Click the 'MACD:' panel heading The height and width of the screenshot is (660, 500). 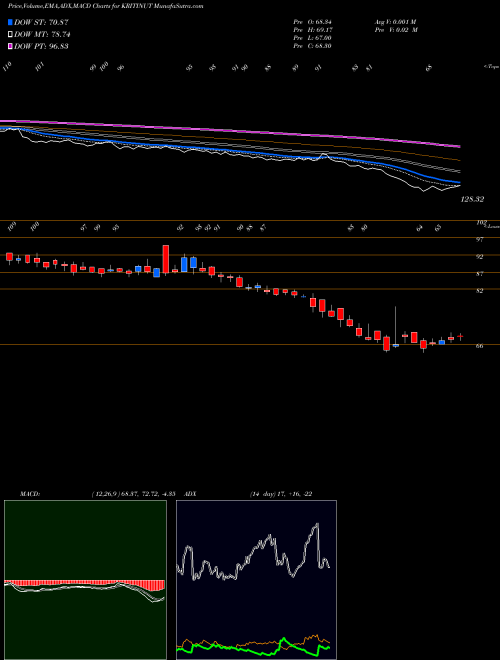(x=29, y=494)
